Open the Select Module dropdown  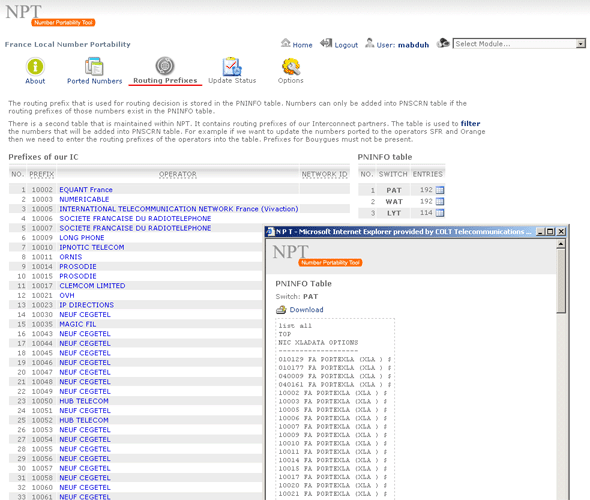pyautogui.click(x=519, y=44)
